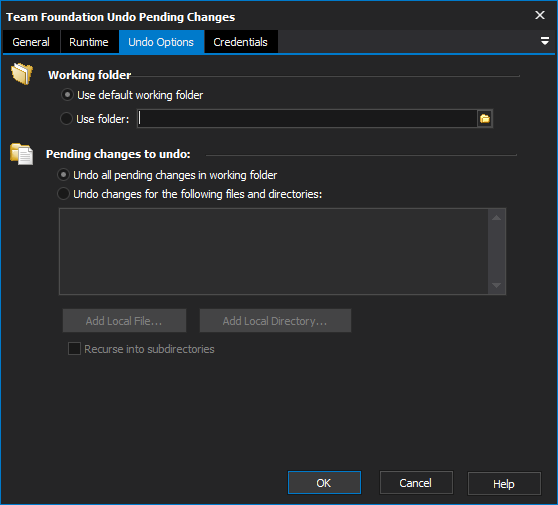558x505 pixels.
Task: Select Use default working folder radio button
Action: pyautogui.click(x=67, y=95)
